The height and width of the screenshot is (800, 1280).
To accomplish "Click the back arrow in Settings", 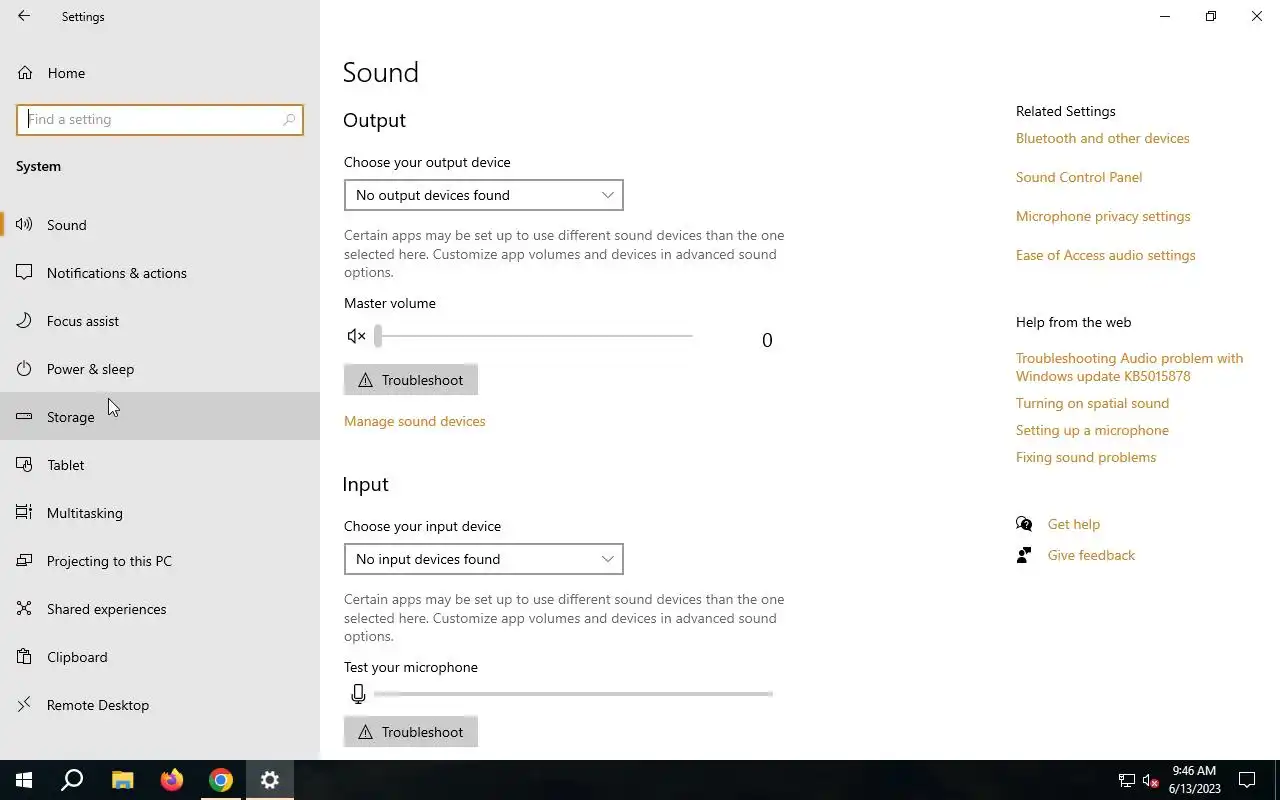I will [24, 16].
